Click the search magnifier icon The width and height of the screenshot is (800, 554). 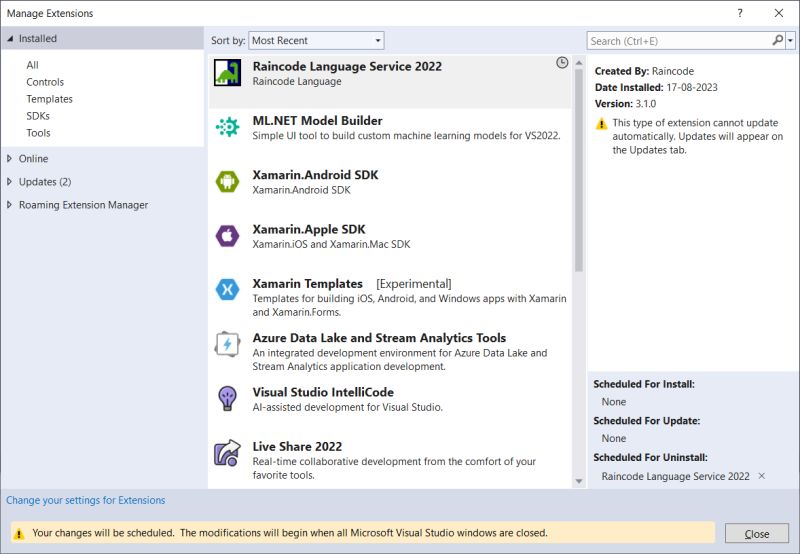778,40
